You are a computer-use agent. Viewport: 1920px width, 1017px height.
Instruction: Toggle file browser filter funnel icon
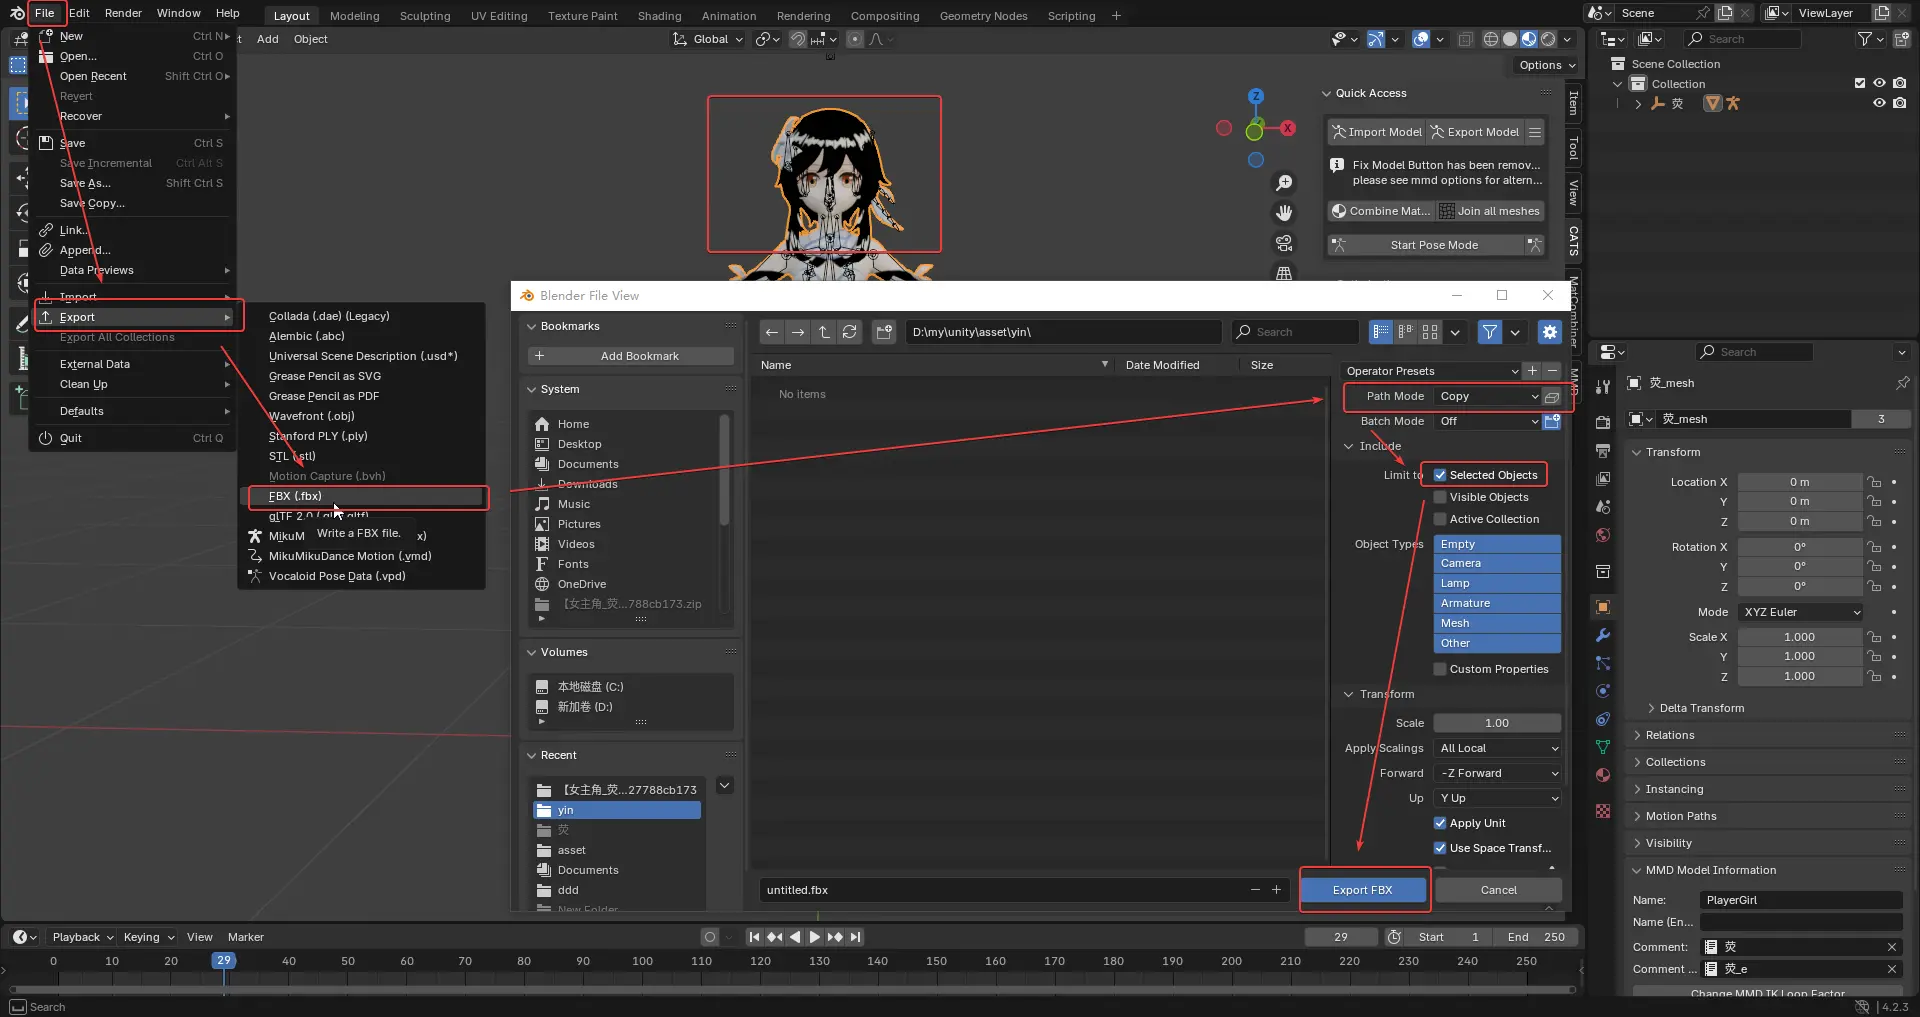pyautogui.click(x=1490, y=332)
